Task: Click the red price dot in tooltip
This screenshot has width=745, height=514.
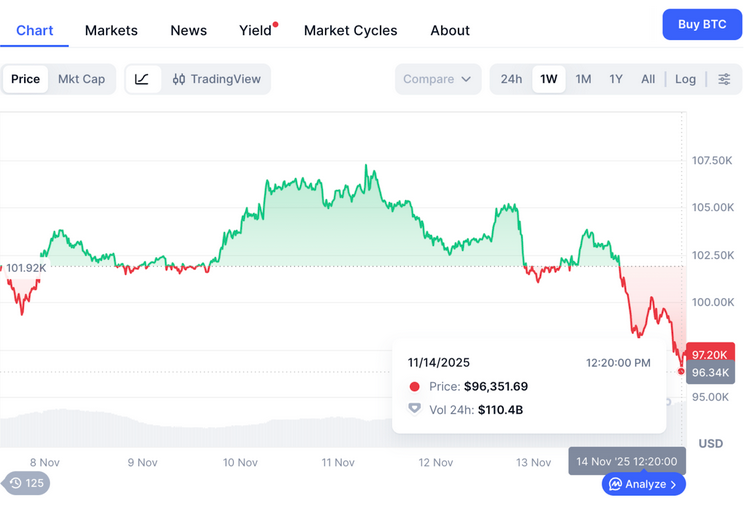Action: (x=415, y=387)
